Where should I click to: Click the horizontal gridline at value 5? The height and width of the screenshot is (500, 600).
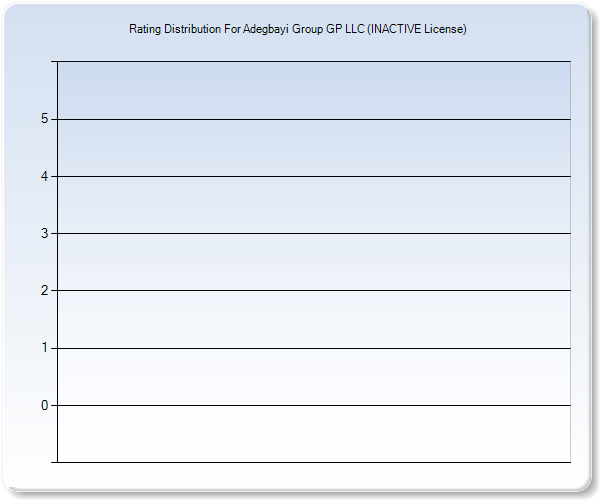314,120
